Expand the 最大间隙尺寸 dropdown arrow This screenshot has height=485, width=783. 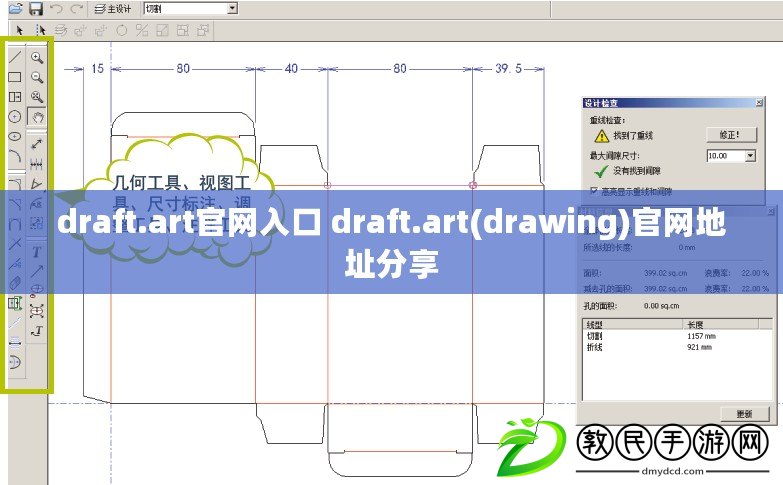[x=750, y=156]
